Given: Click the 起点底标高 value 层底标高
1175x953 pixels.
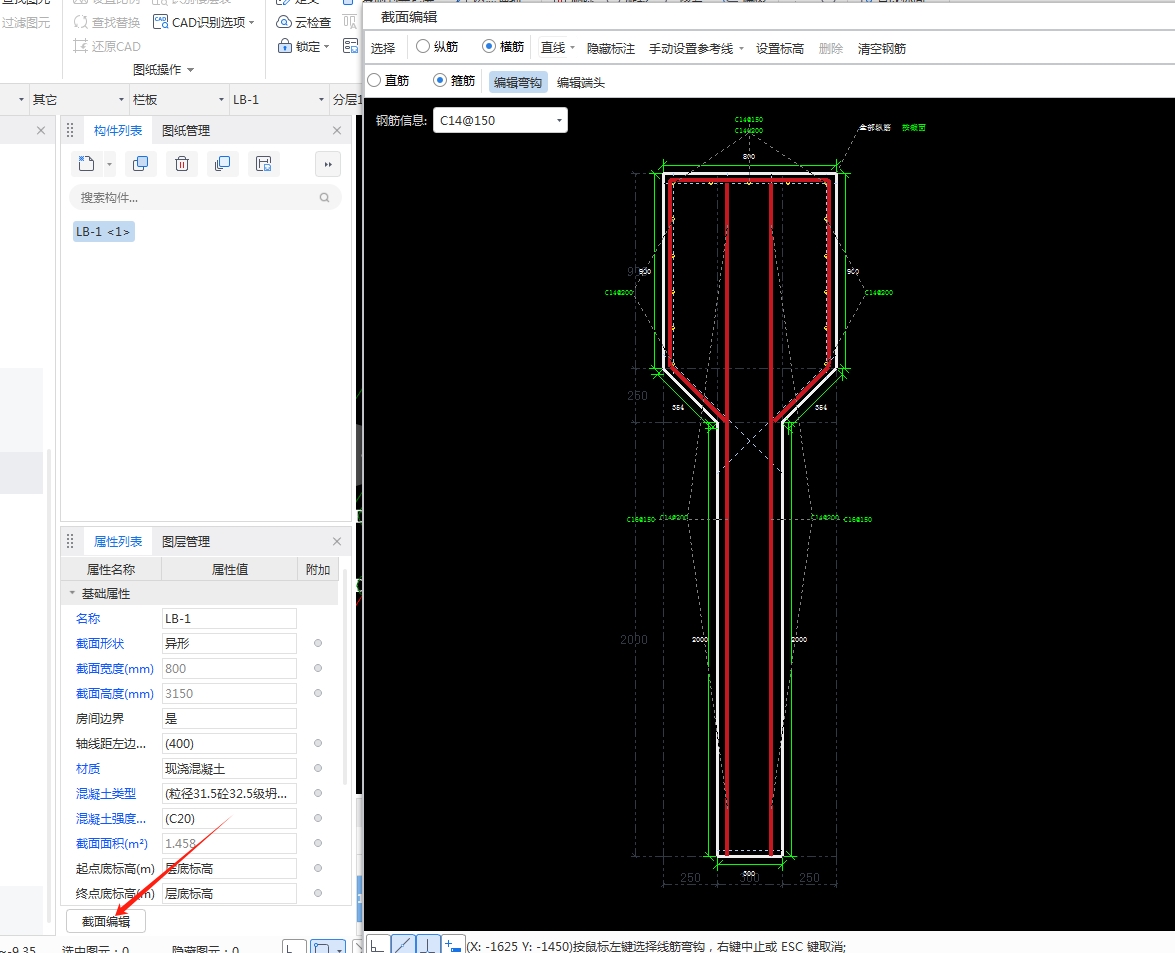Looking at the screenshot, I should click(229, 868).
